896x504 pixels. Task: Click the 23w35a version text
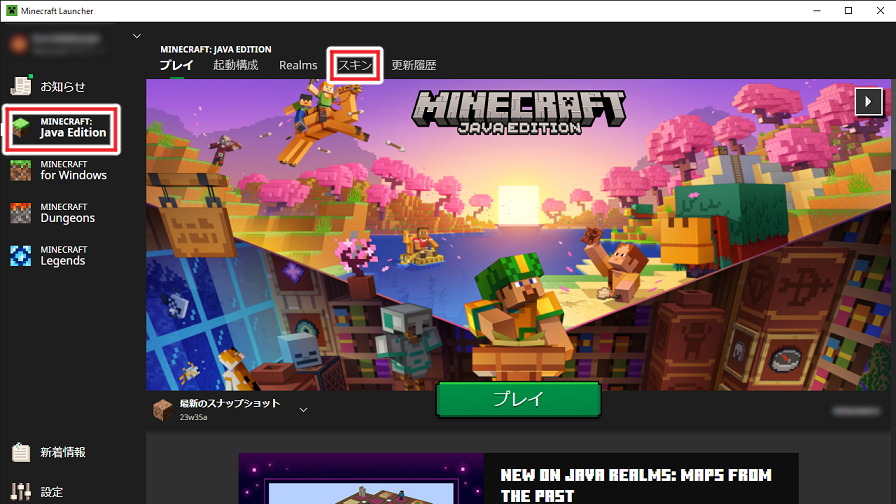point(193,417)
